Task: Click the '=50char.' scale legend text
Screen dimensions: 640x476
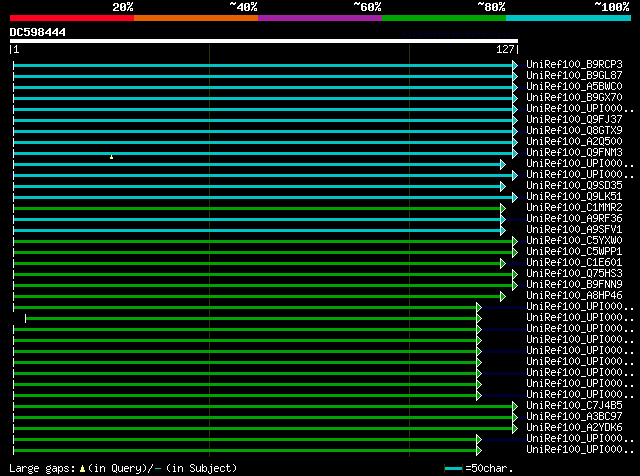Action: (489, 468)
